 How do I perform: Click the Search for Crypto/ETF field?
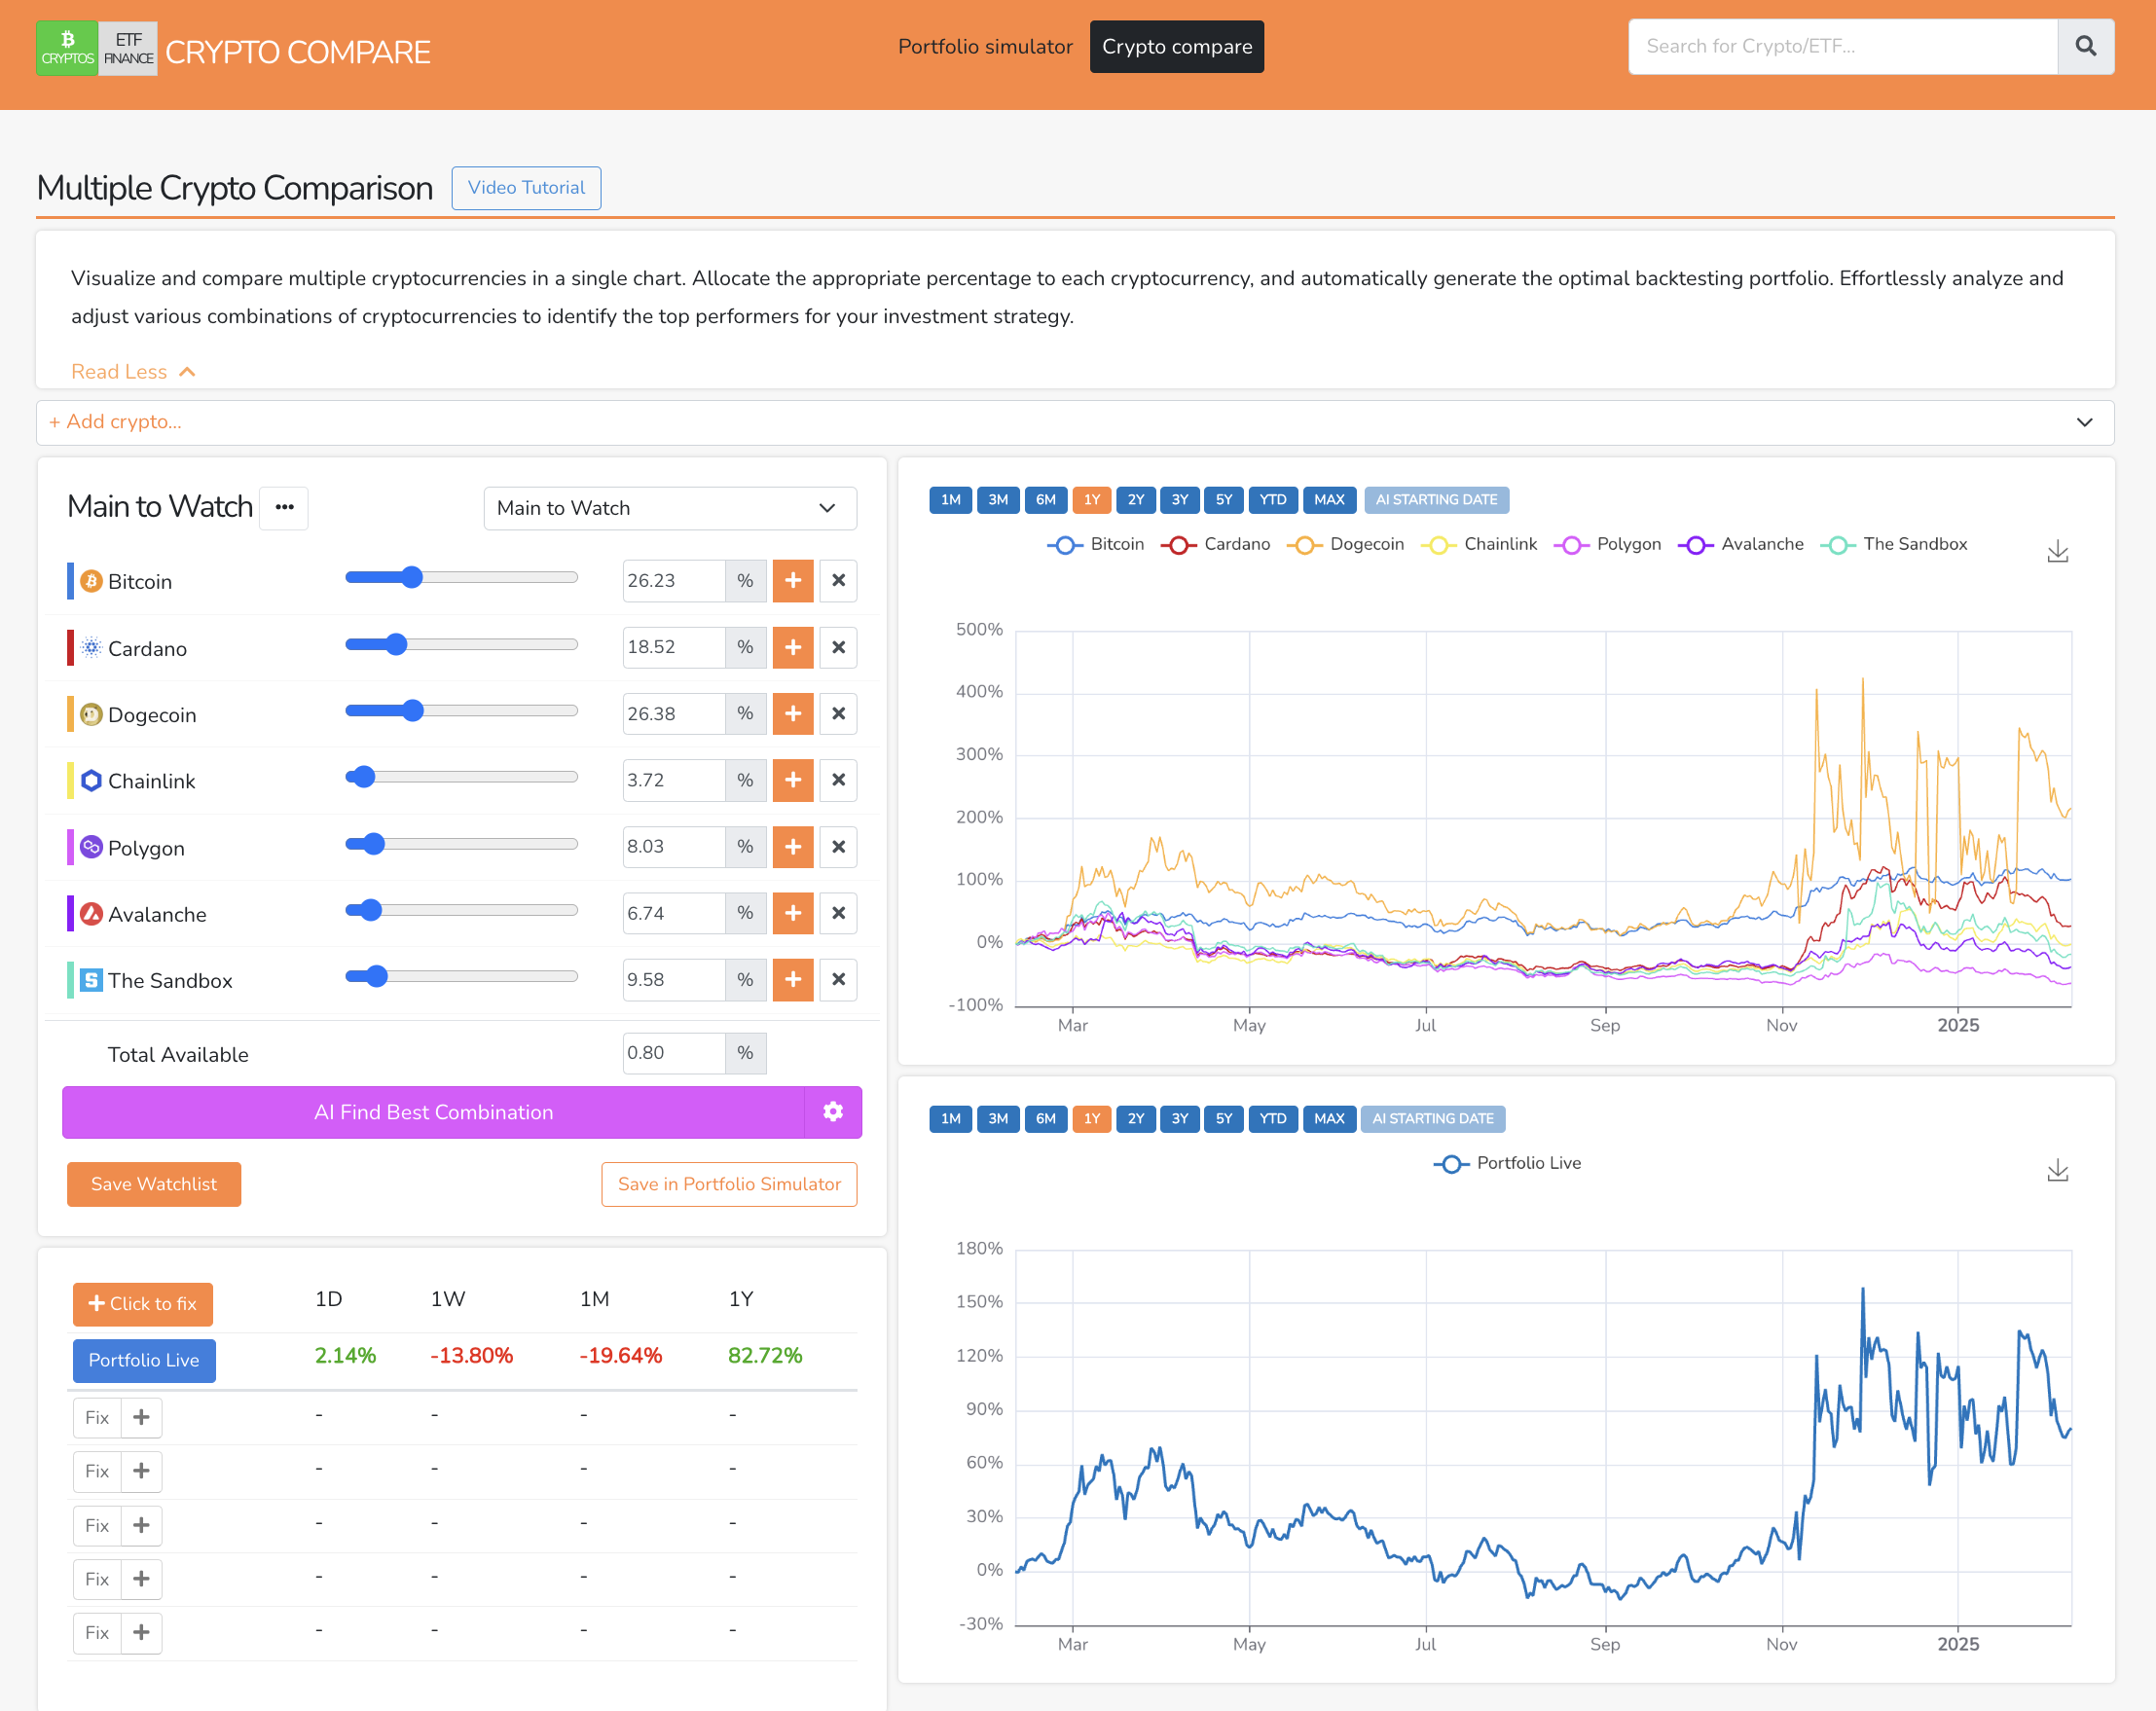(x=1843, y=46)
